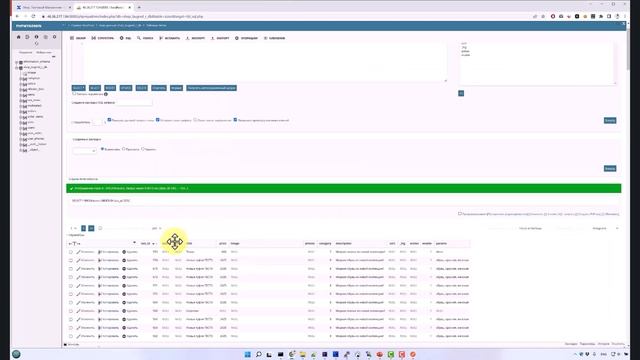Reload the navigation panel tree
This screenshot has height=360, width=640.
coord(36,43)
